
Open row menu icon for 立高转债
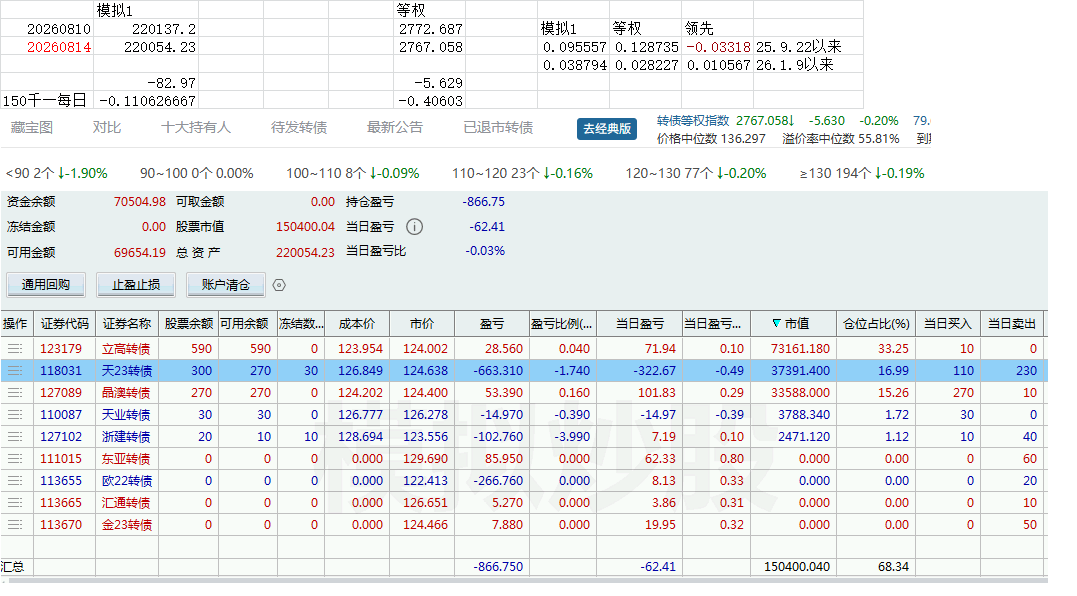(14, 349)
